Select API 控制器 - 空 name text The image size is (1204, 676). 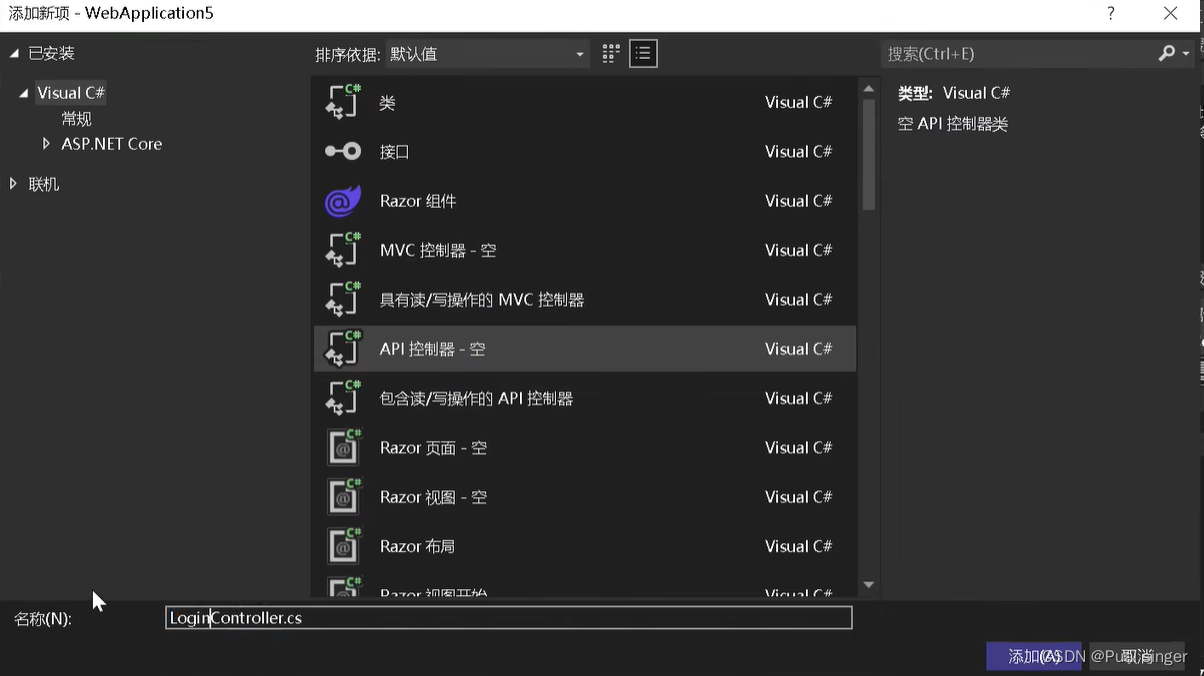click(x=432, y=349)
